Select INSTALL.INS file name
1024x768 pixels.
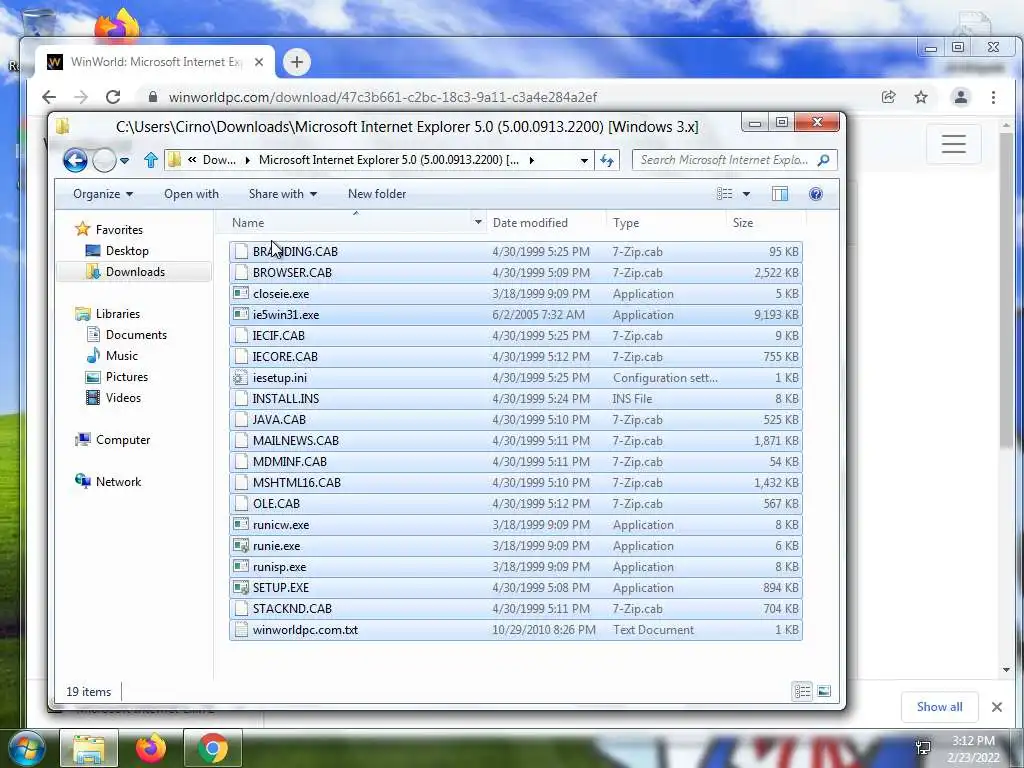pos(286,398)
